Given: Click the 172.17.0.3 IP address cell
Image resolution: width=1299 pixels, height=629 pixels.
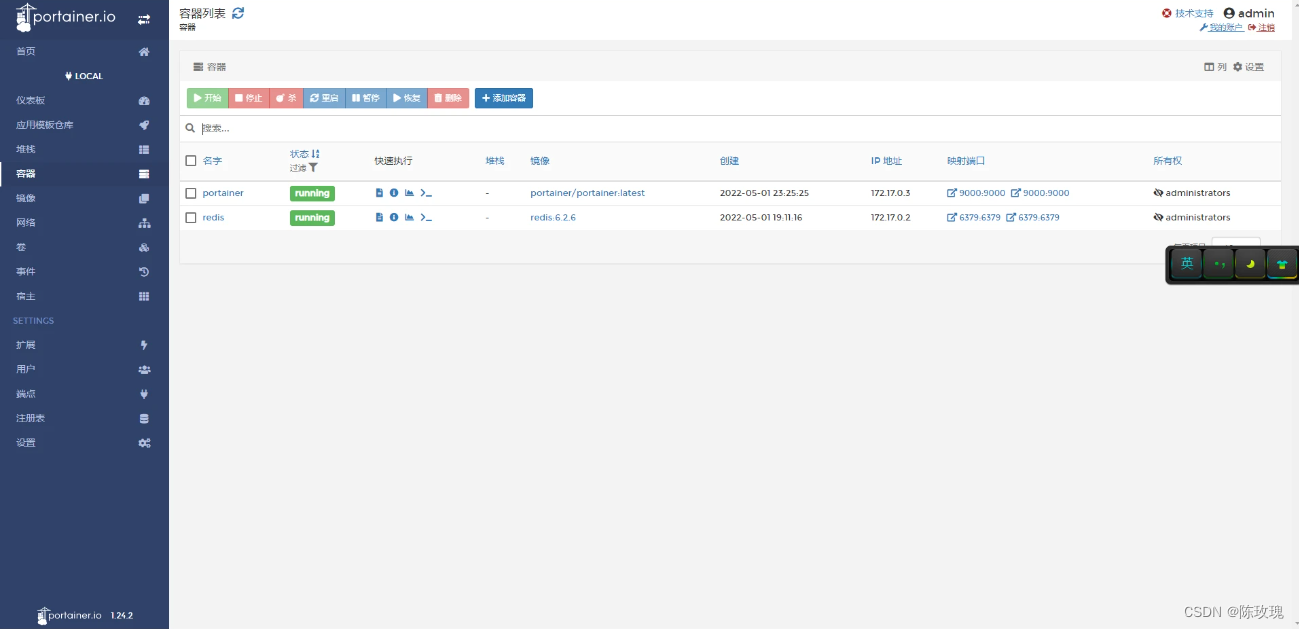Looking at the screenshot, I should point(891,193).
